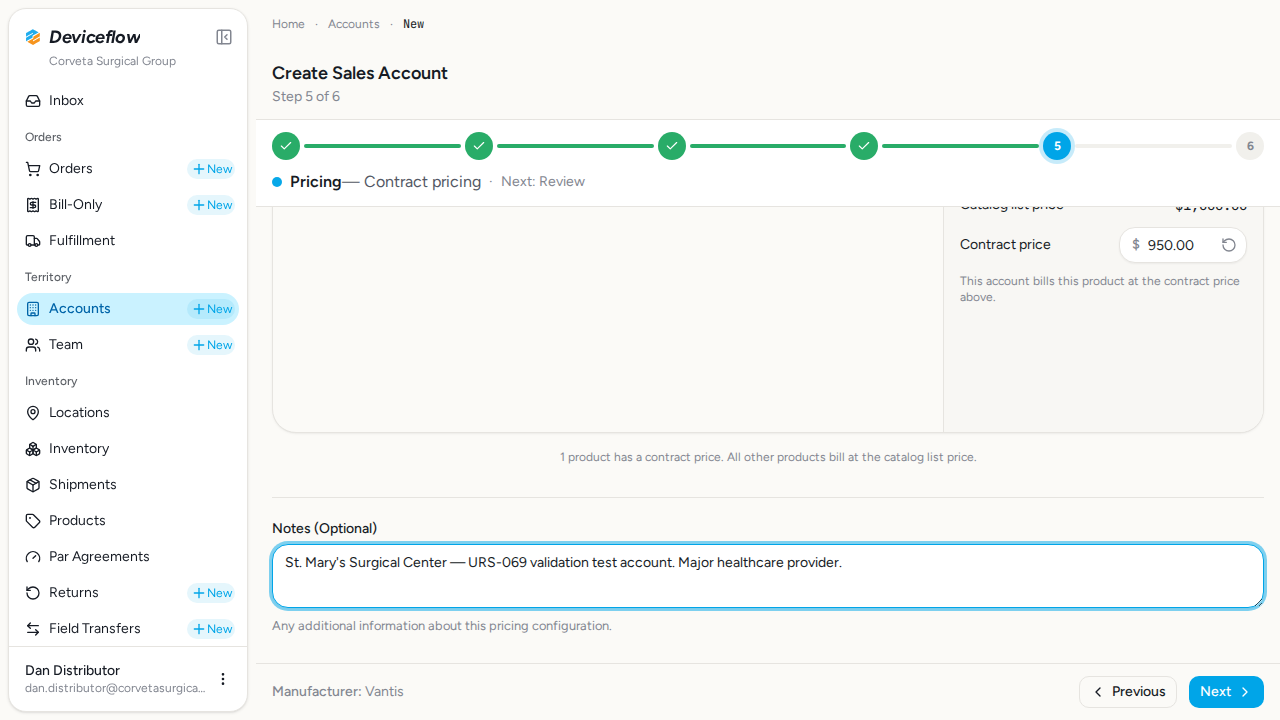This screenshot has width=1280, height=720.
Task: Click the Deviceflow logo icon
Action: (x=33, y=37)
